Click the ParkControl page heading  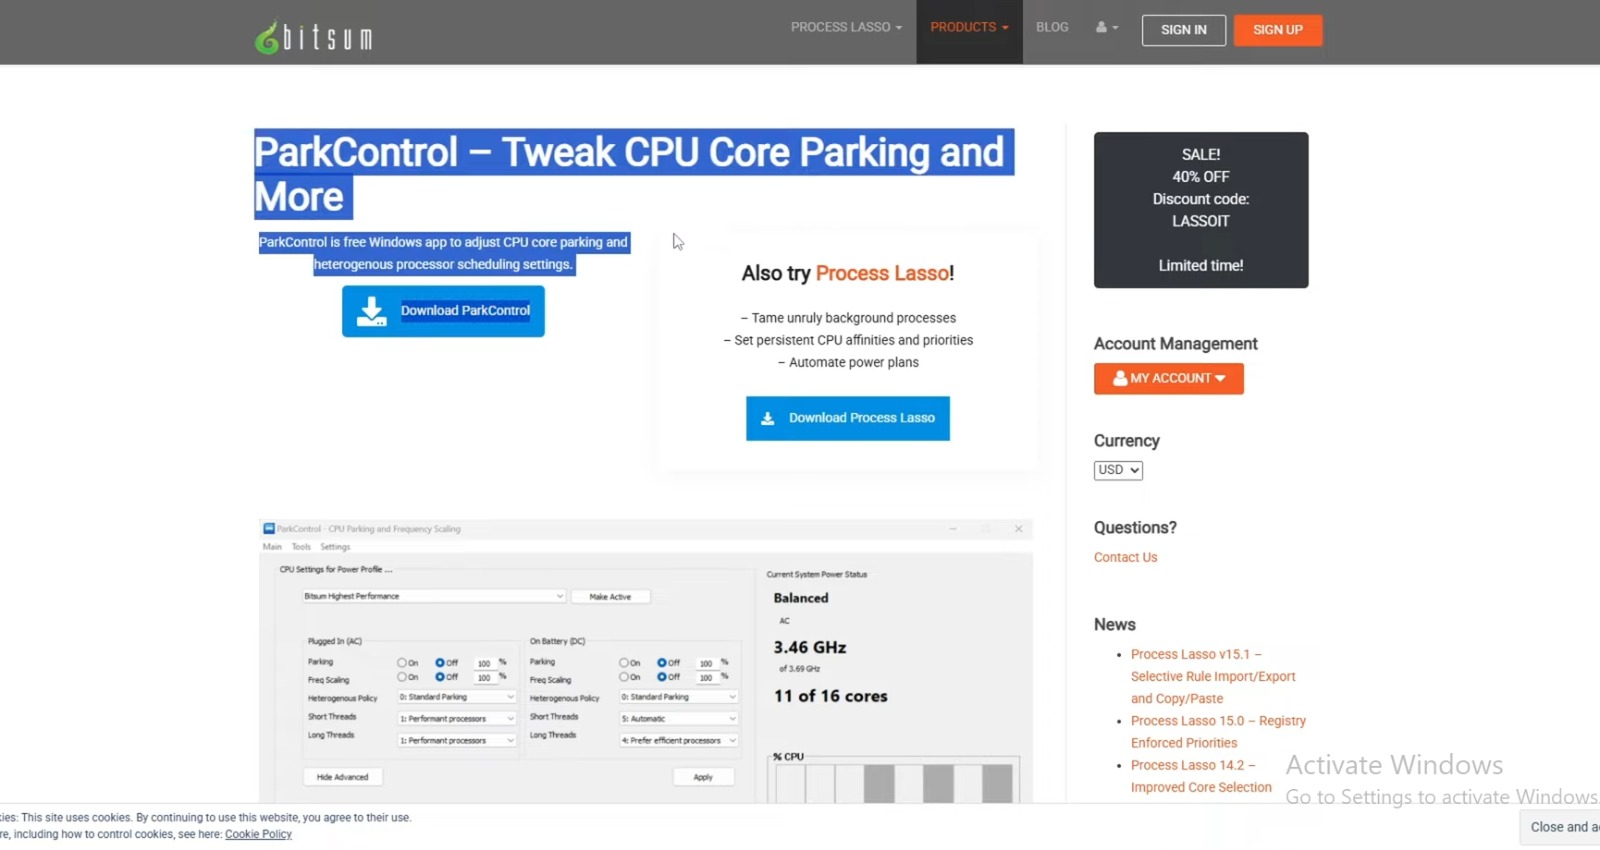click(x=634, y=174)
